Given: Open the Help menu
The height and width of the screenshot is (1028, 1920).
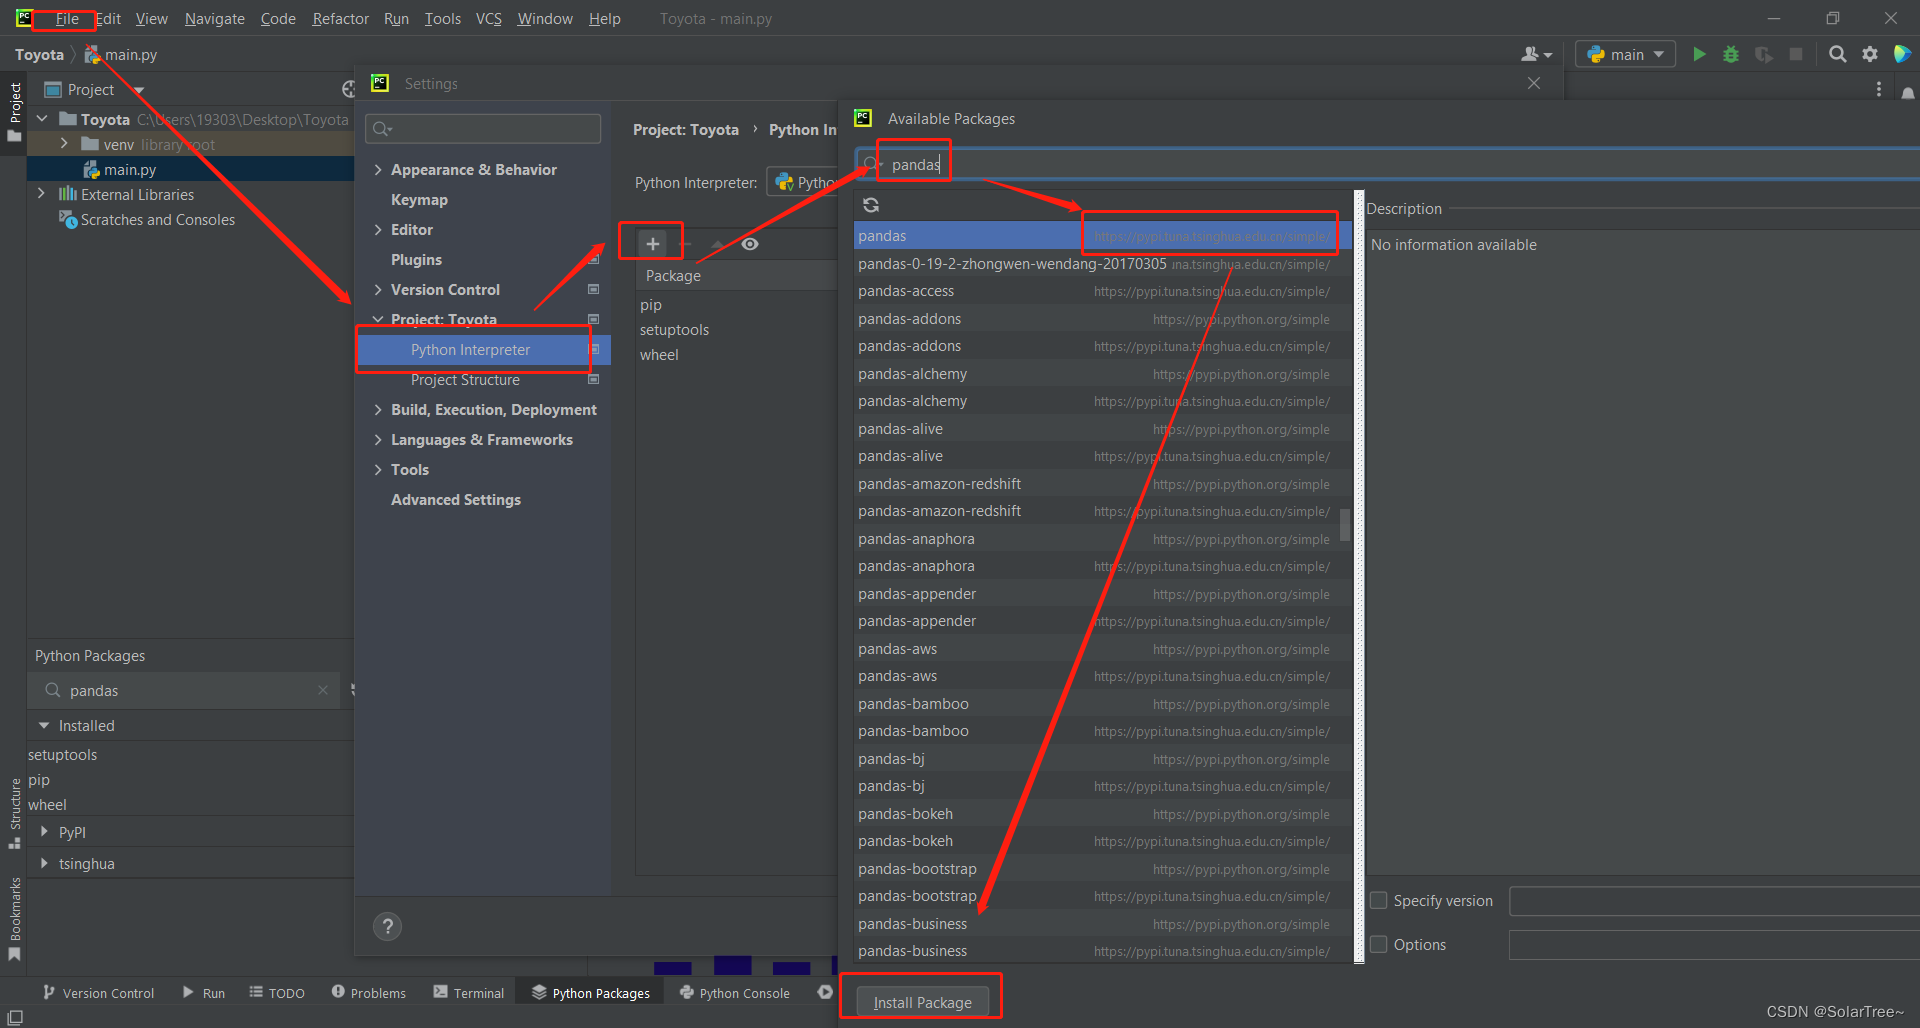Looking at the screenshot, I should [x=604, y=18].
